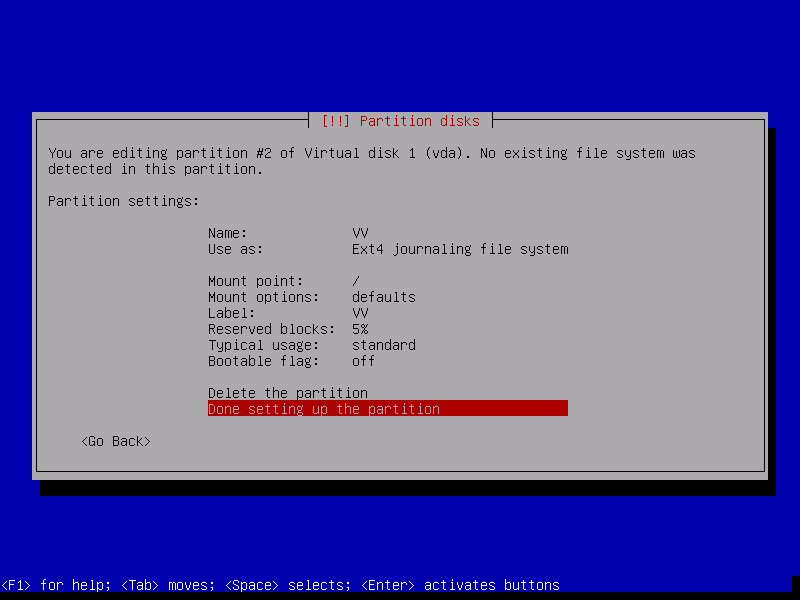Select the 'Mount point:' setting label
Viewport: 800px width, 600px height.
click(x=256, y=281)
